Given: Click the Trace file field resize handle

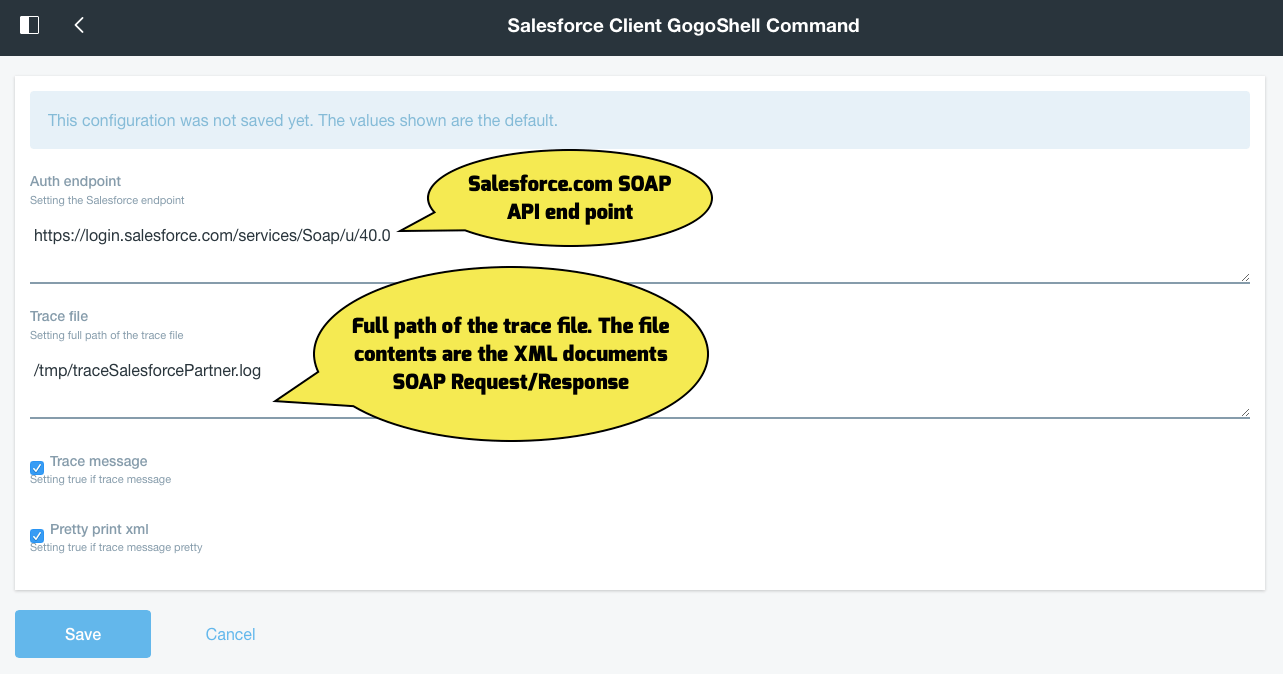Looking at the screenshot, I should [x=1244, y=411].
